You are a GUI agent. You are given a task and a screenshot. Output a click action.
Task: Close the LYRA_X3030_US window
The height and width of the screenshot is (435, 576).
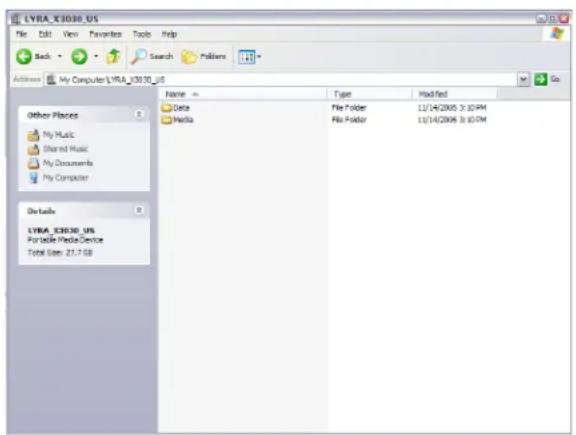click(x=564, y=18)
